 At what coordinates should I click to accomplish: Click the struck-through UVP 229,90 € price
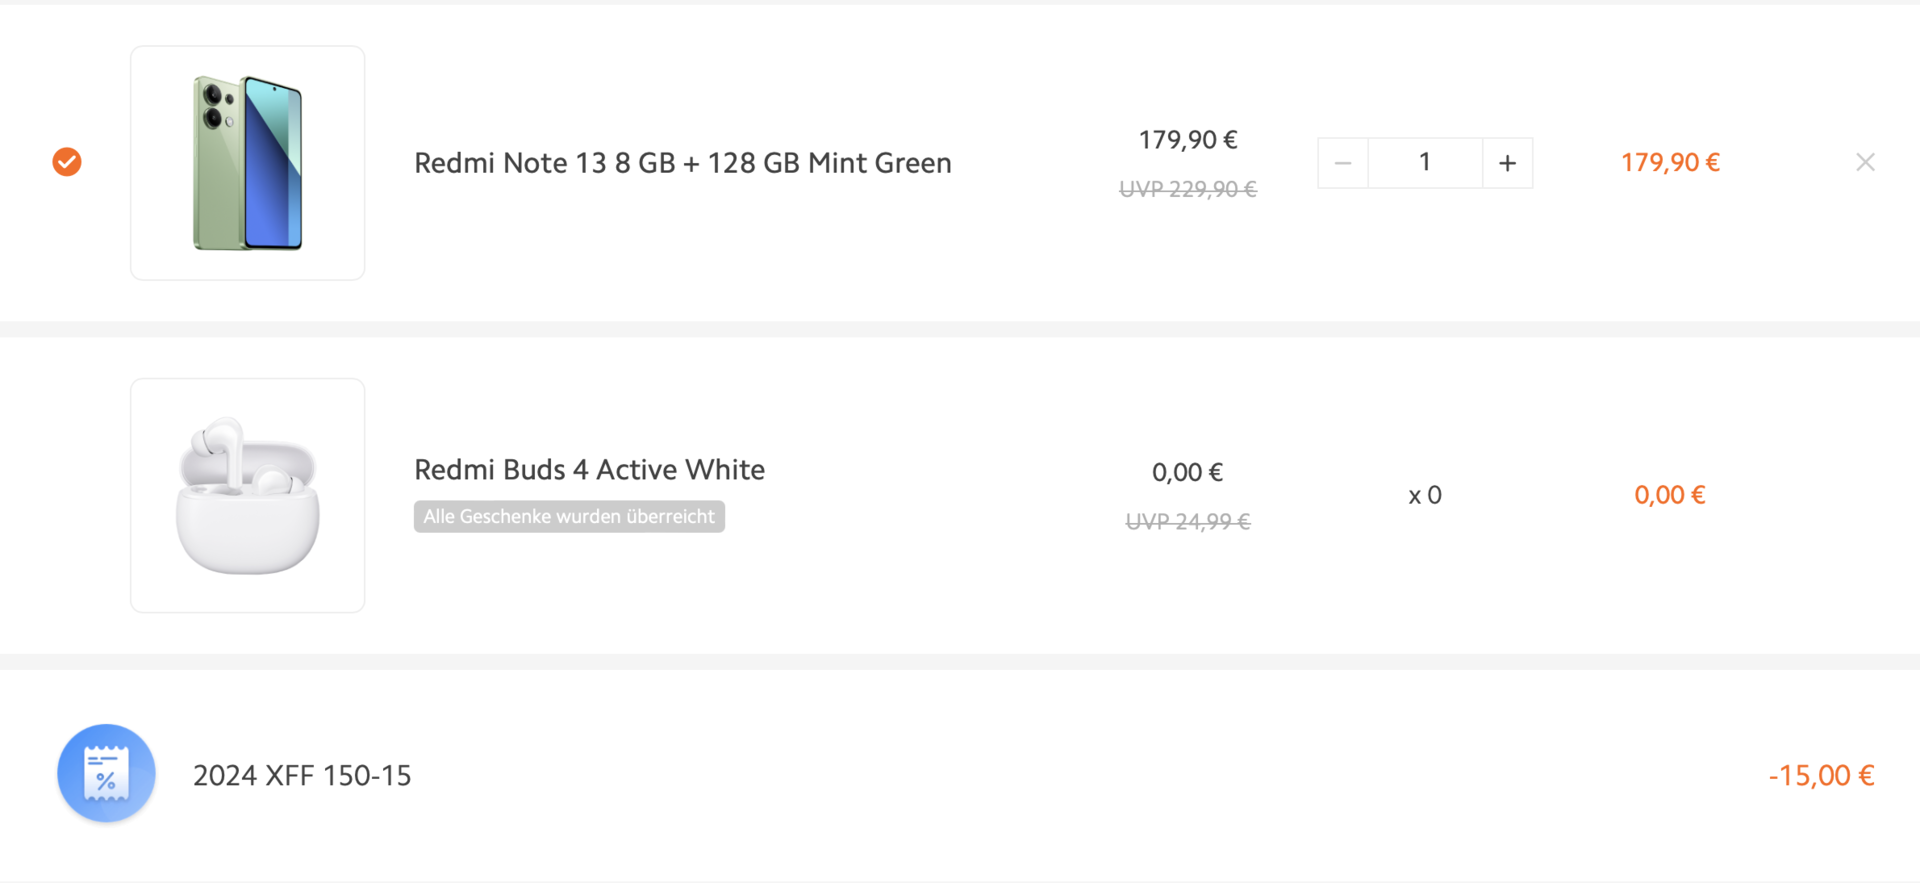click(x=1188, y=189)
